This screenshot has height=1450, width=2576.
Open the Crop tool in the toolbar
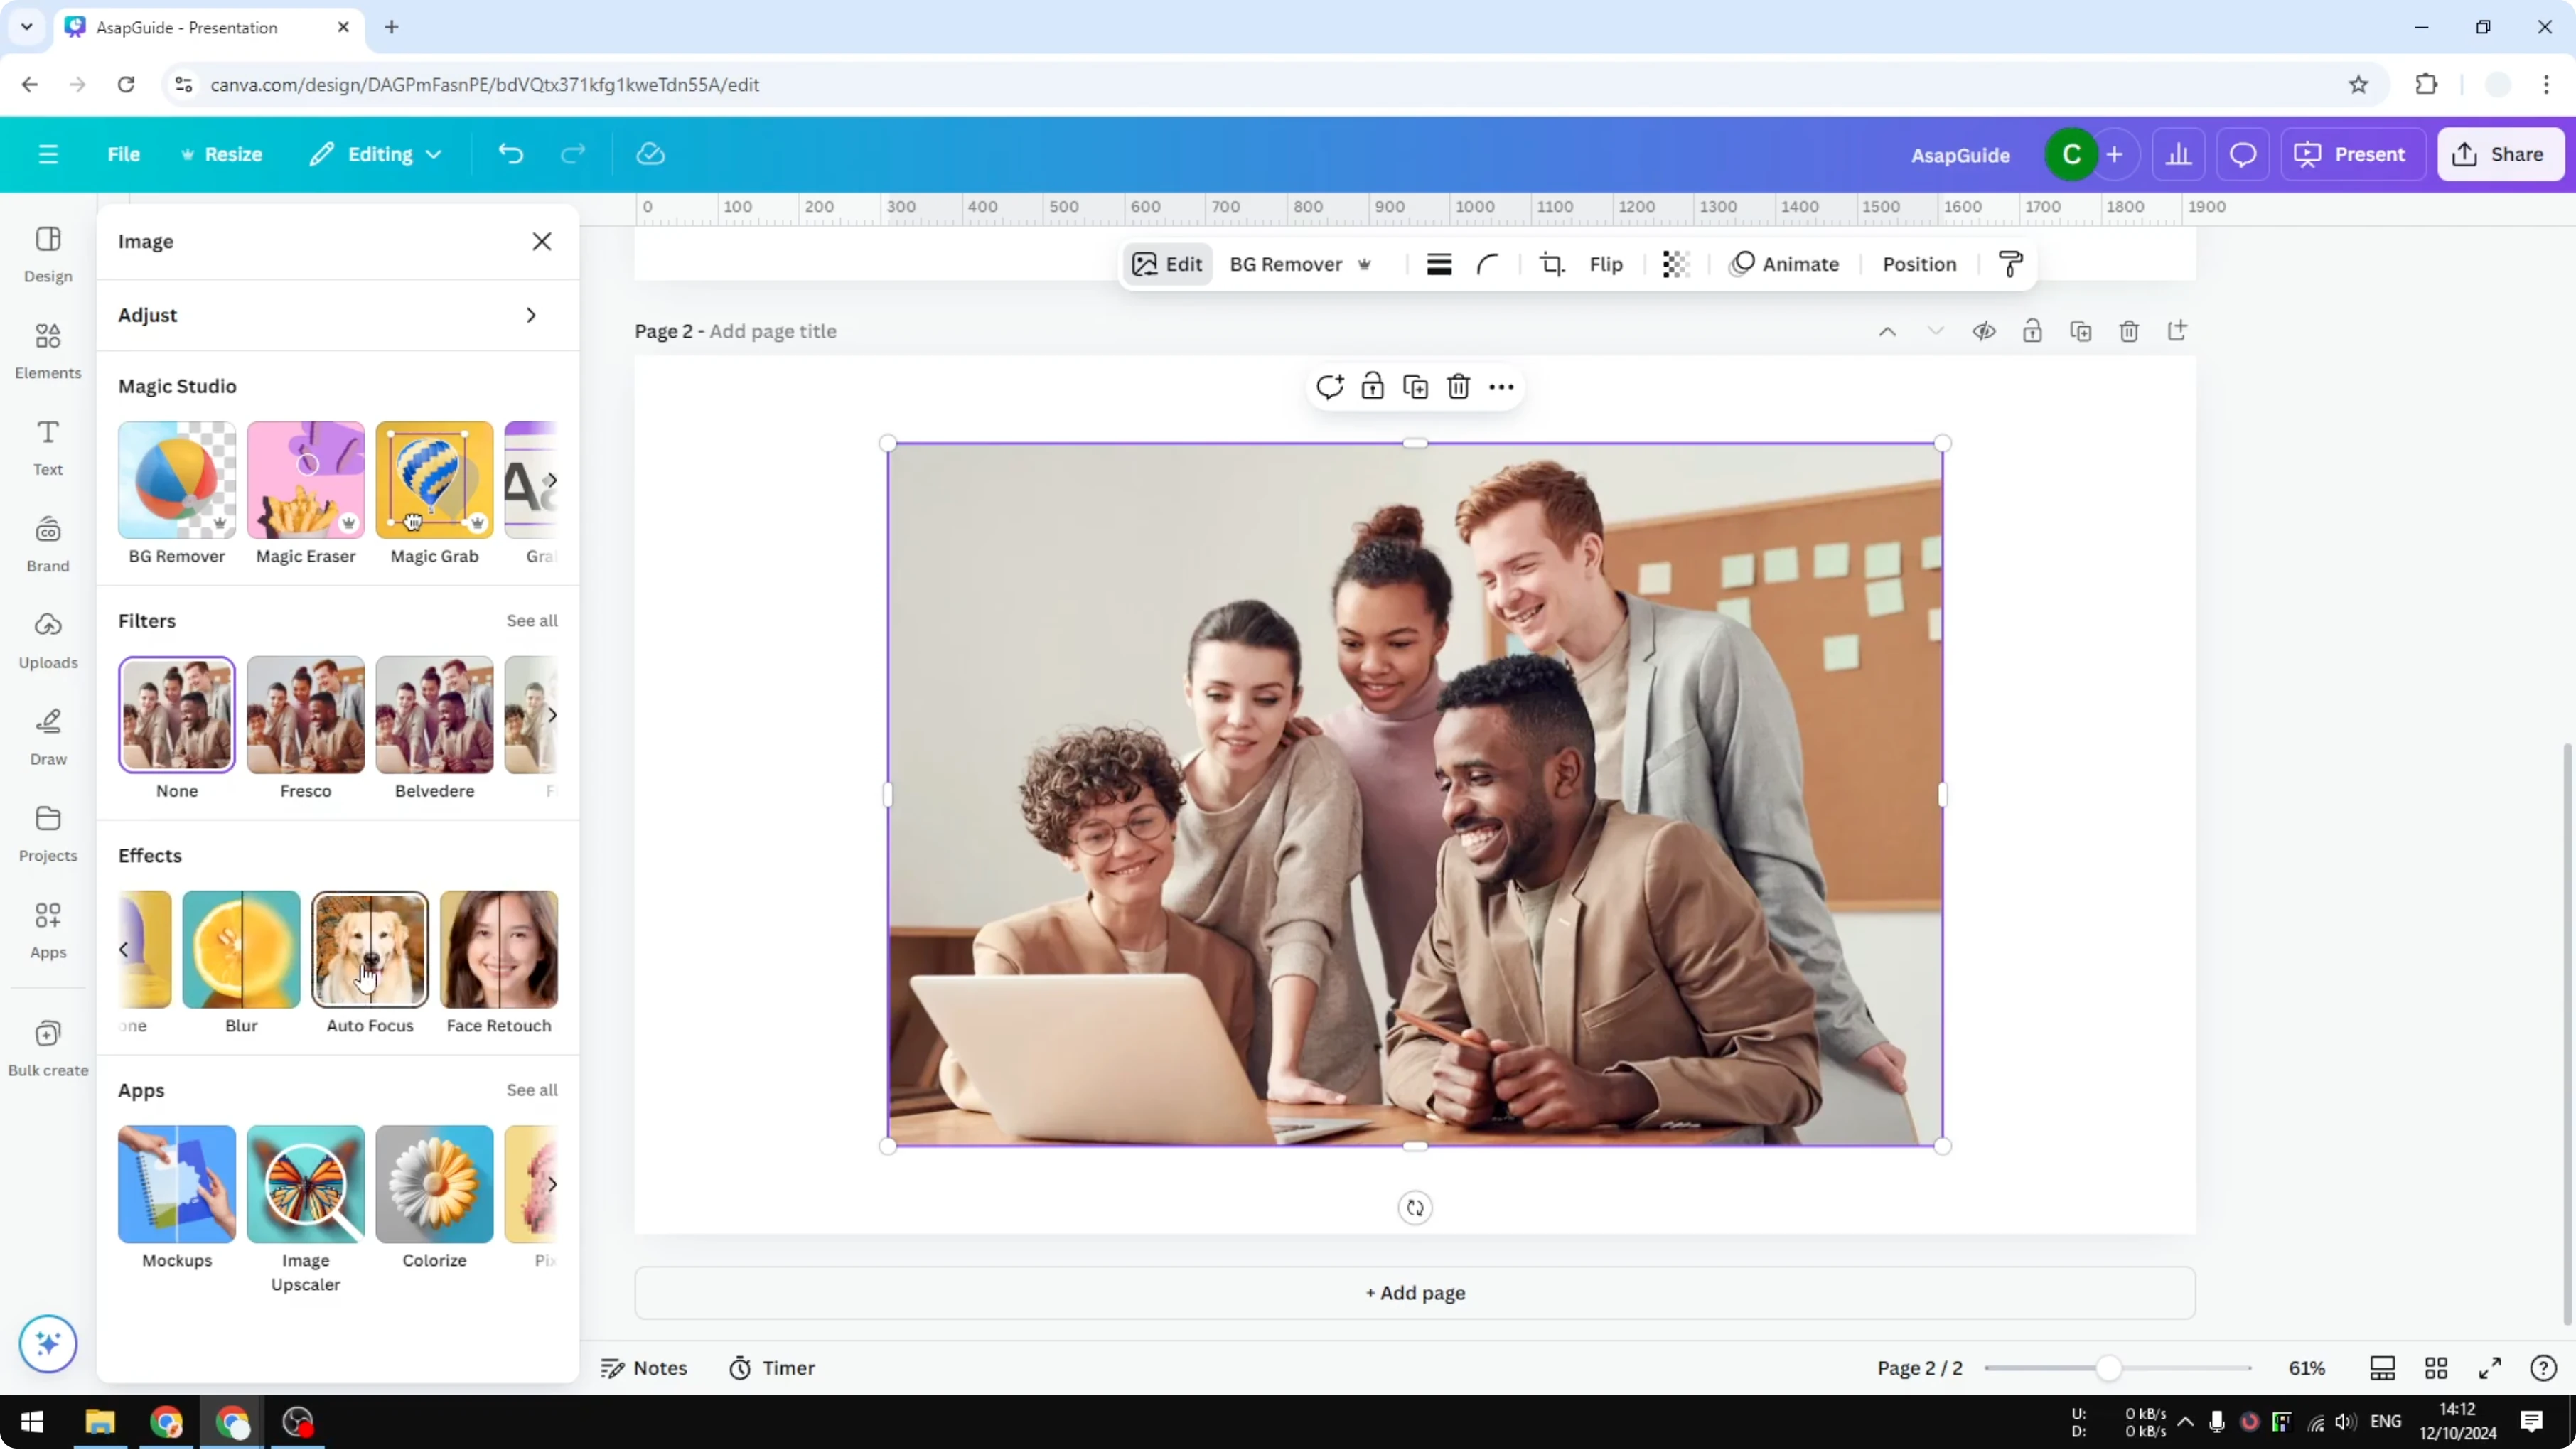[1552, 264]
